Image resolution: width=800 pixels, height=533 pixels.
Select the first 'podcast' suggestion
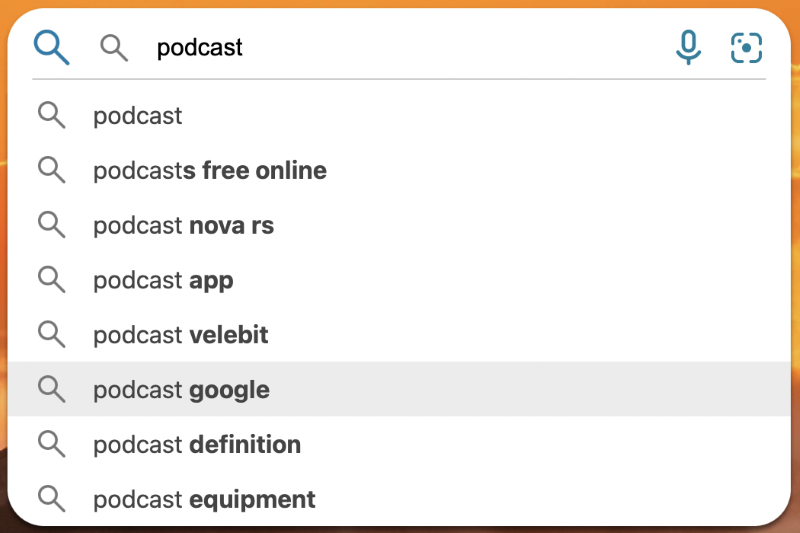pyautogui.click(x=399, y=115)
